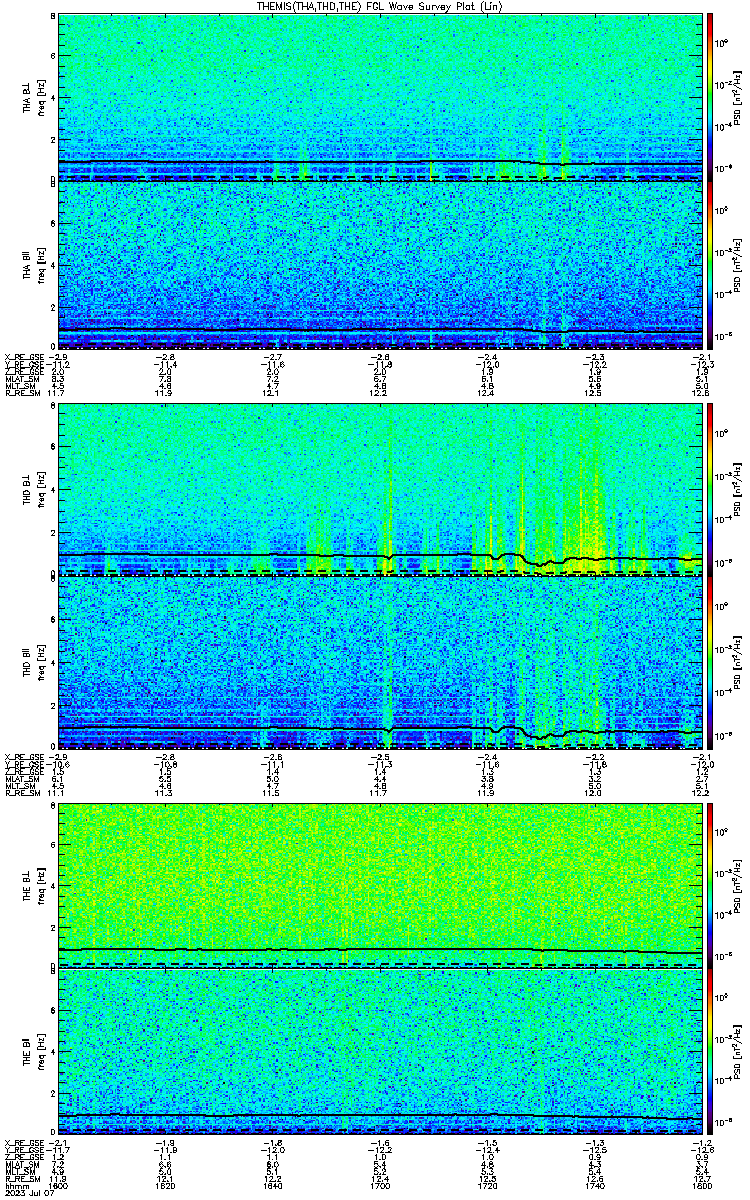Click the PSD color bar beside THD B-perpendicular
750x1200 pixels.
[x=711, y=490]
